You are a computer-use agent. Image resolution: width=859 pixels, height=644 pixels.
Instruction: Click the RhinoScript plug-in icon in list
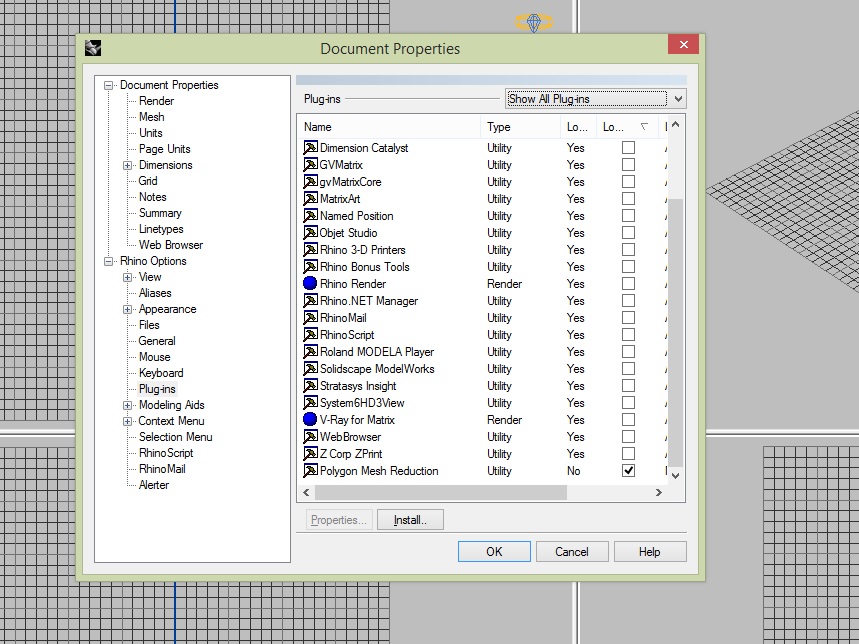(311, 335)
